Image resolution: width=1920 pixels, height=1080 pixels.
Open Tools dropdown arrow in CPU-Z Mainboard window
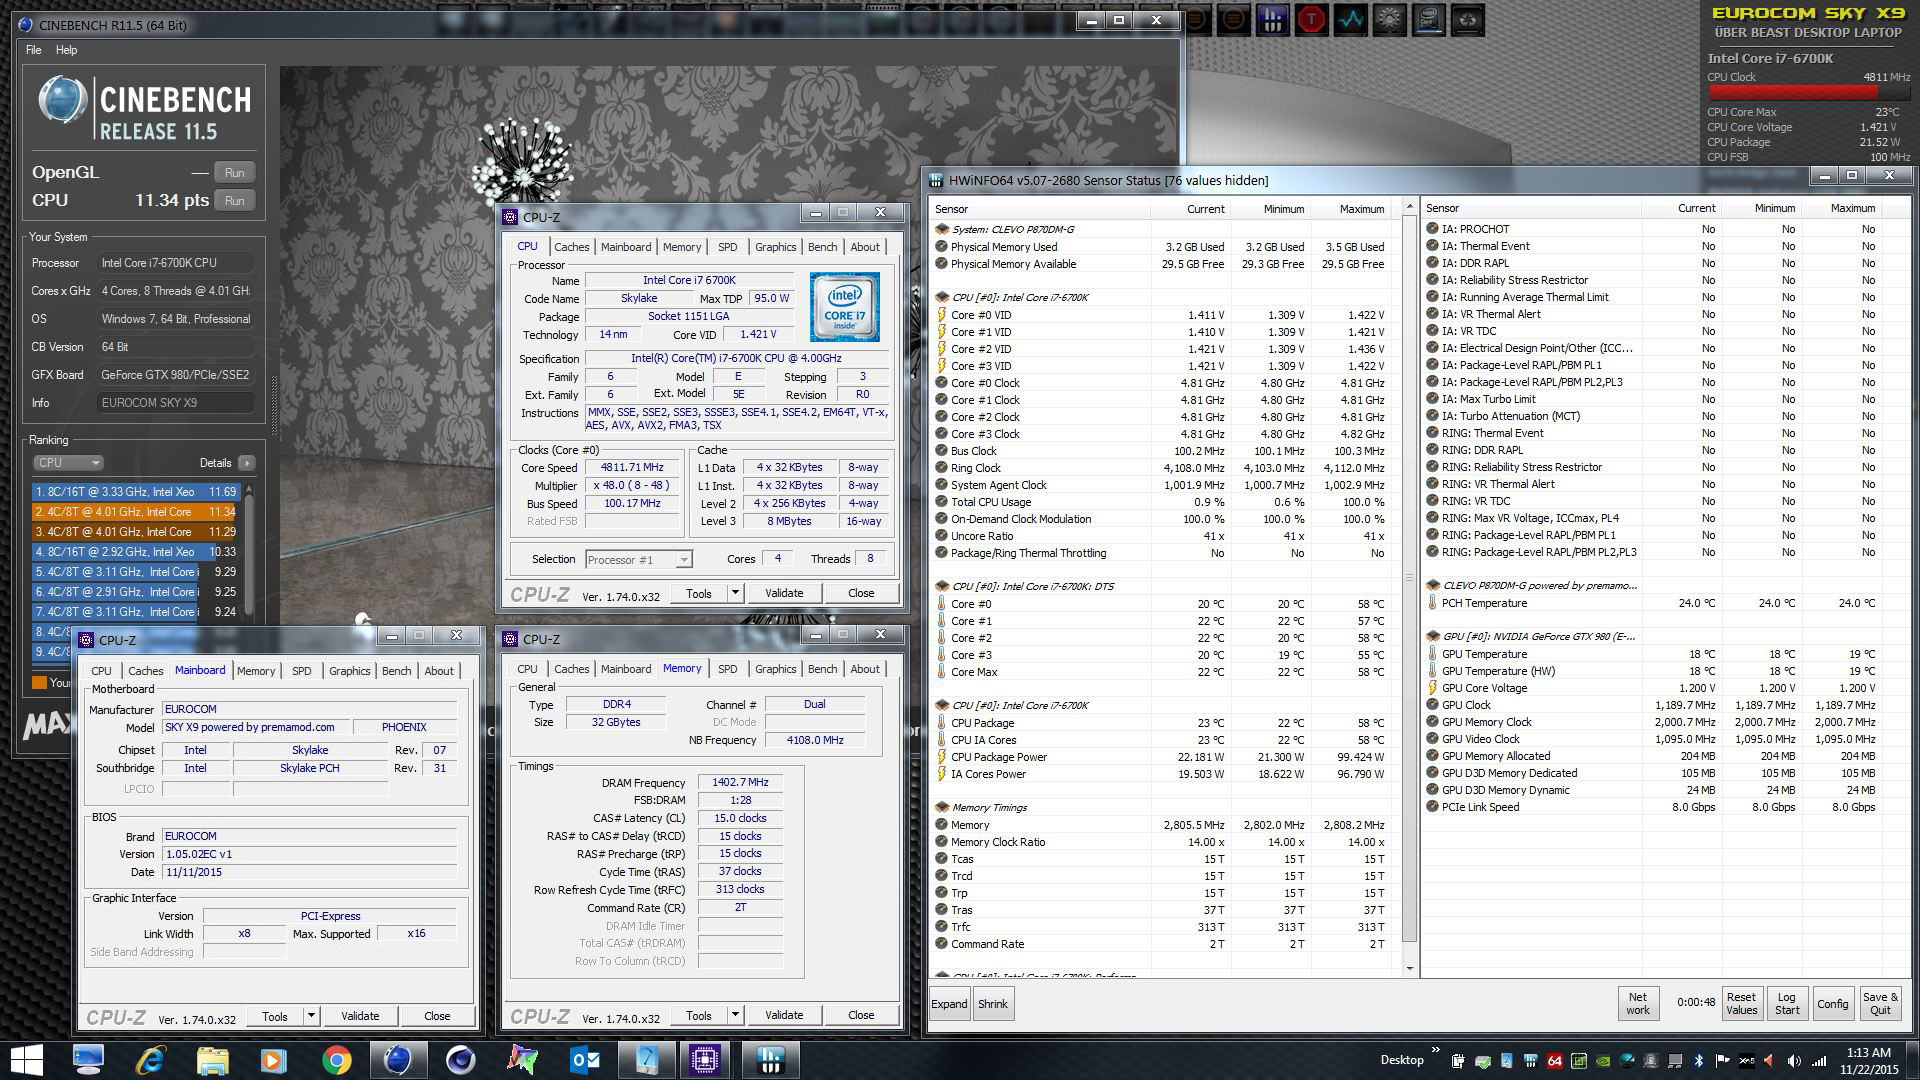click(311, 1016)
